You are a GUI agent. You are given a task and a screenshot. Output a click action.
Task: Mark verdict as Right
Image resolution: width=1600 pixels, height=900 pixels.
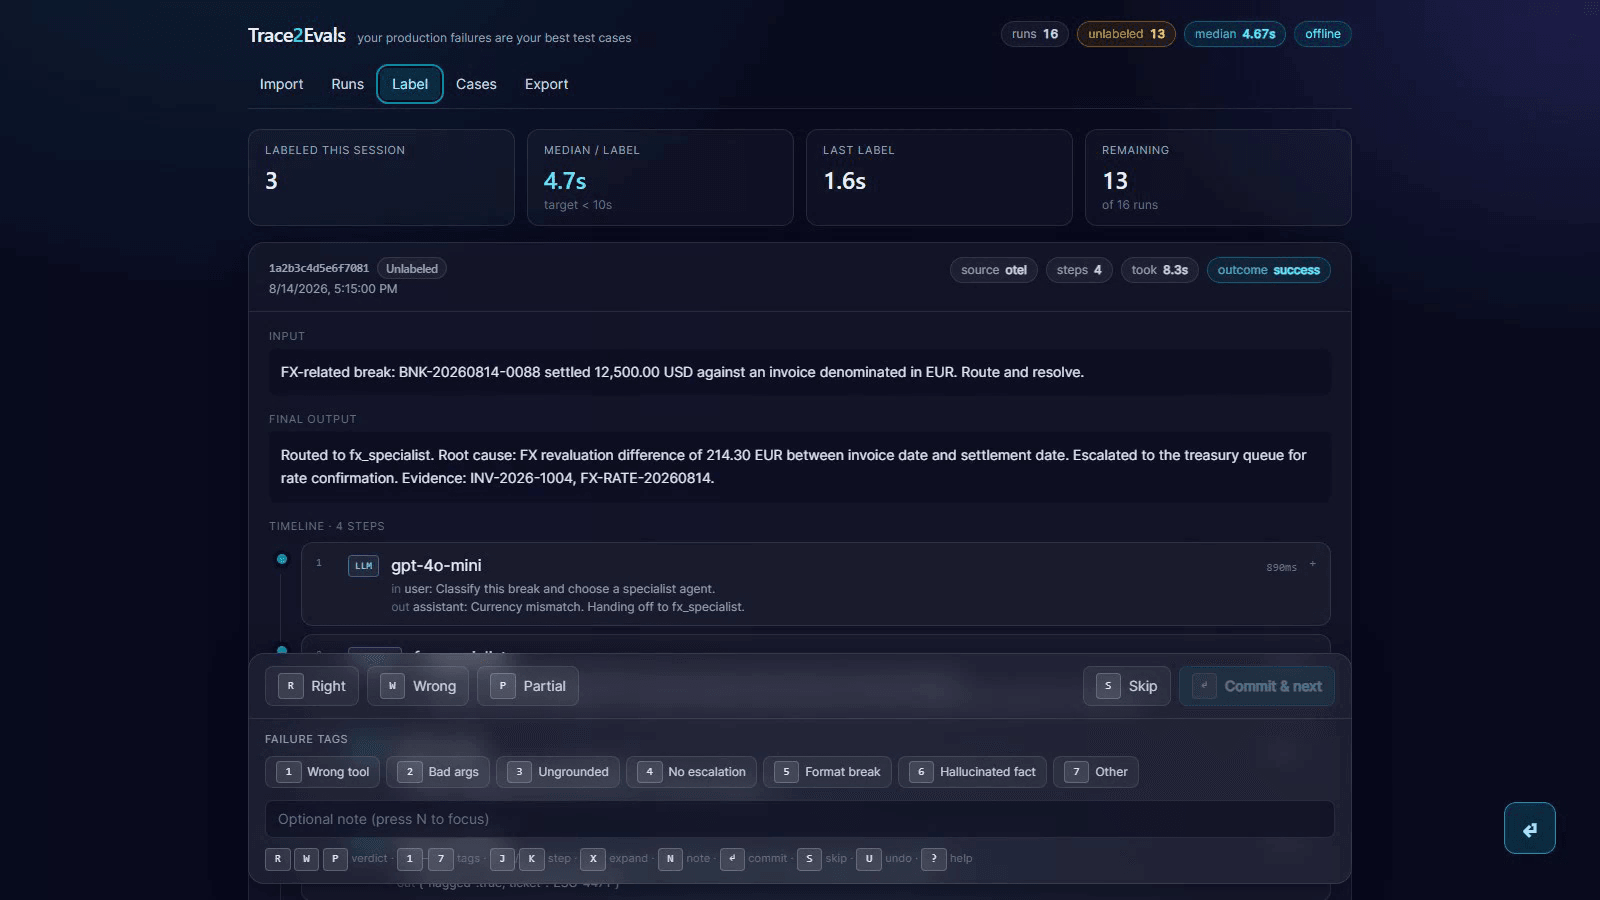coord(312,686)
